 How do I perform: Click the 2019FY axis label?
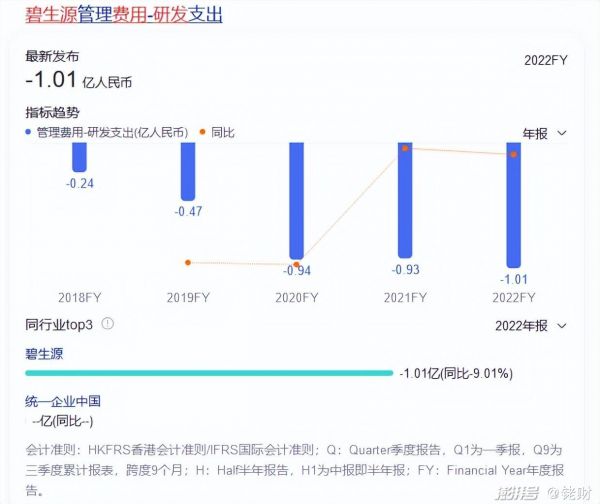point(188,297)
